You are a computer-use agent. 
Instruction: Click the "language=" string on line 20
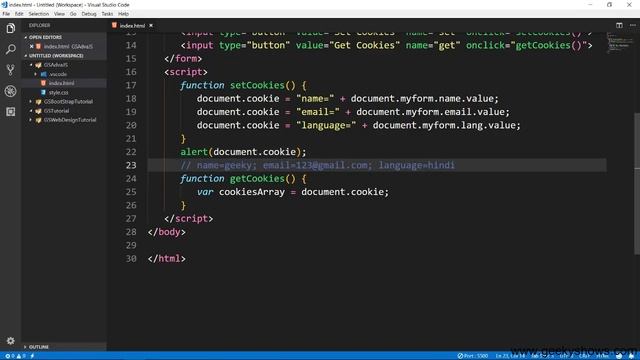coord(326,125)
